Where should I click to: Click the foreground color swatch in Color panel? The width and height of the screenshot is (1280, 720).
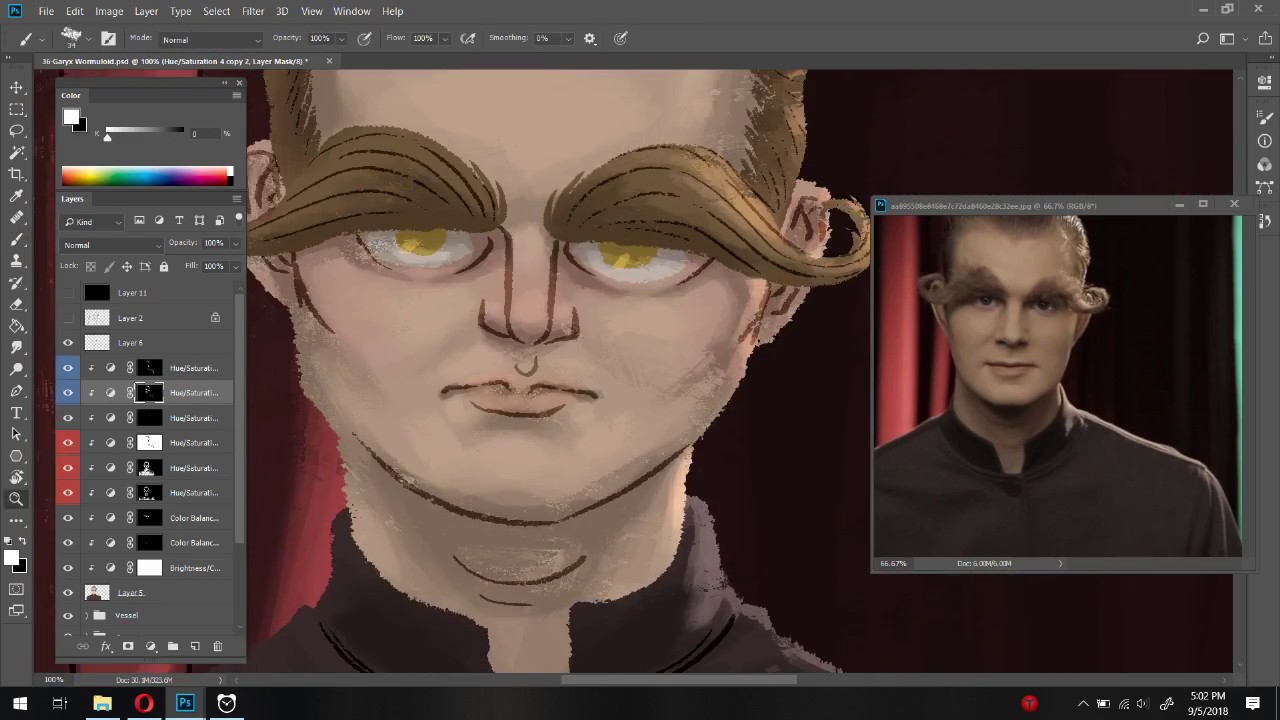click(x=71, y=118)
